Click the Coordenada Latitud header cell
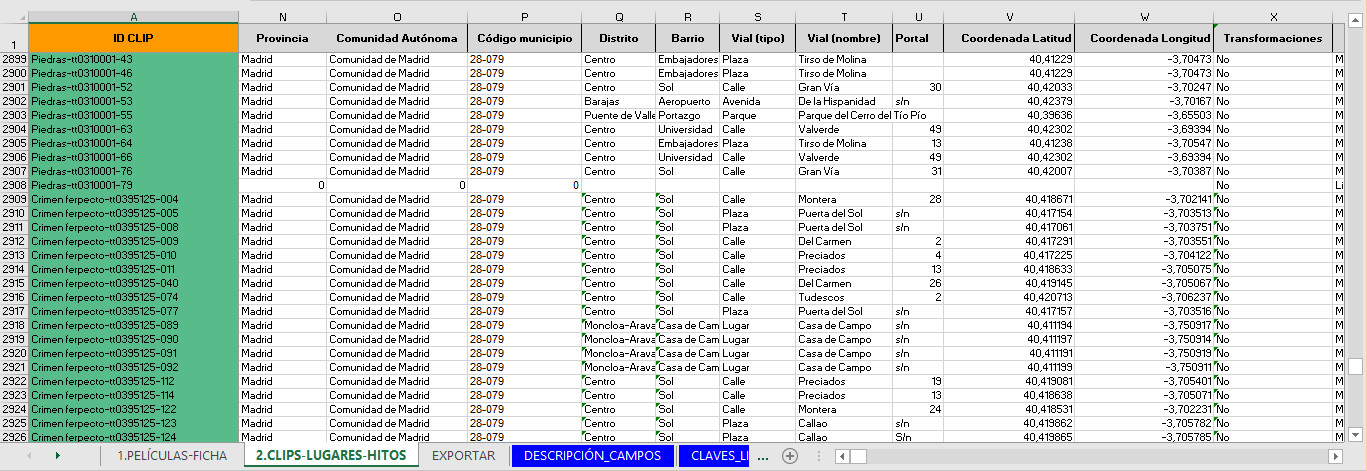 pyautogui.click(x=1009, y=38)
